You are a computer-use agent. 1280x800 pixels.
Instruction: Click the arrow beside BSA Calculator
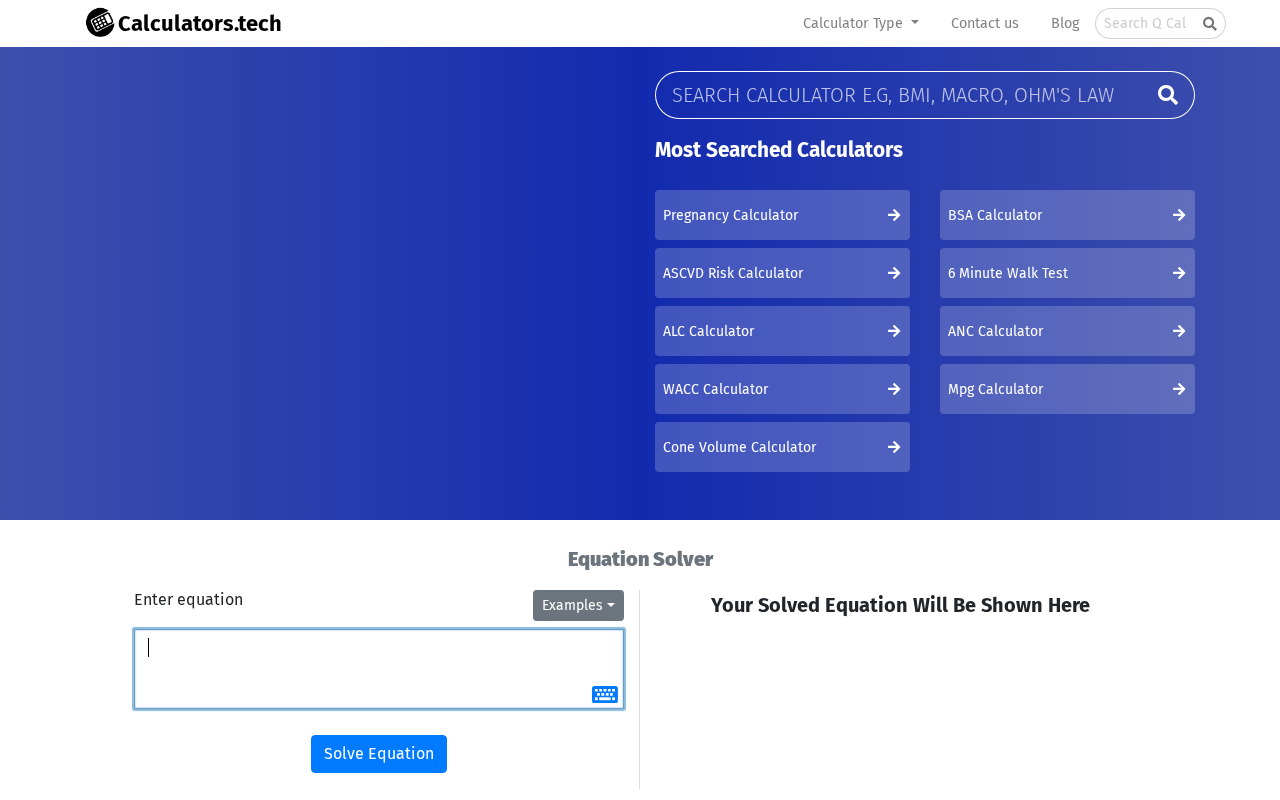tap(1179, 215)
